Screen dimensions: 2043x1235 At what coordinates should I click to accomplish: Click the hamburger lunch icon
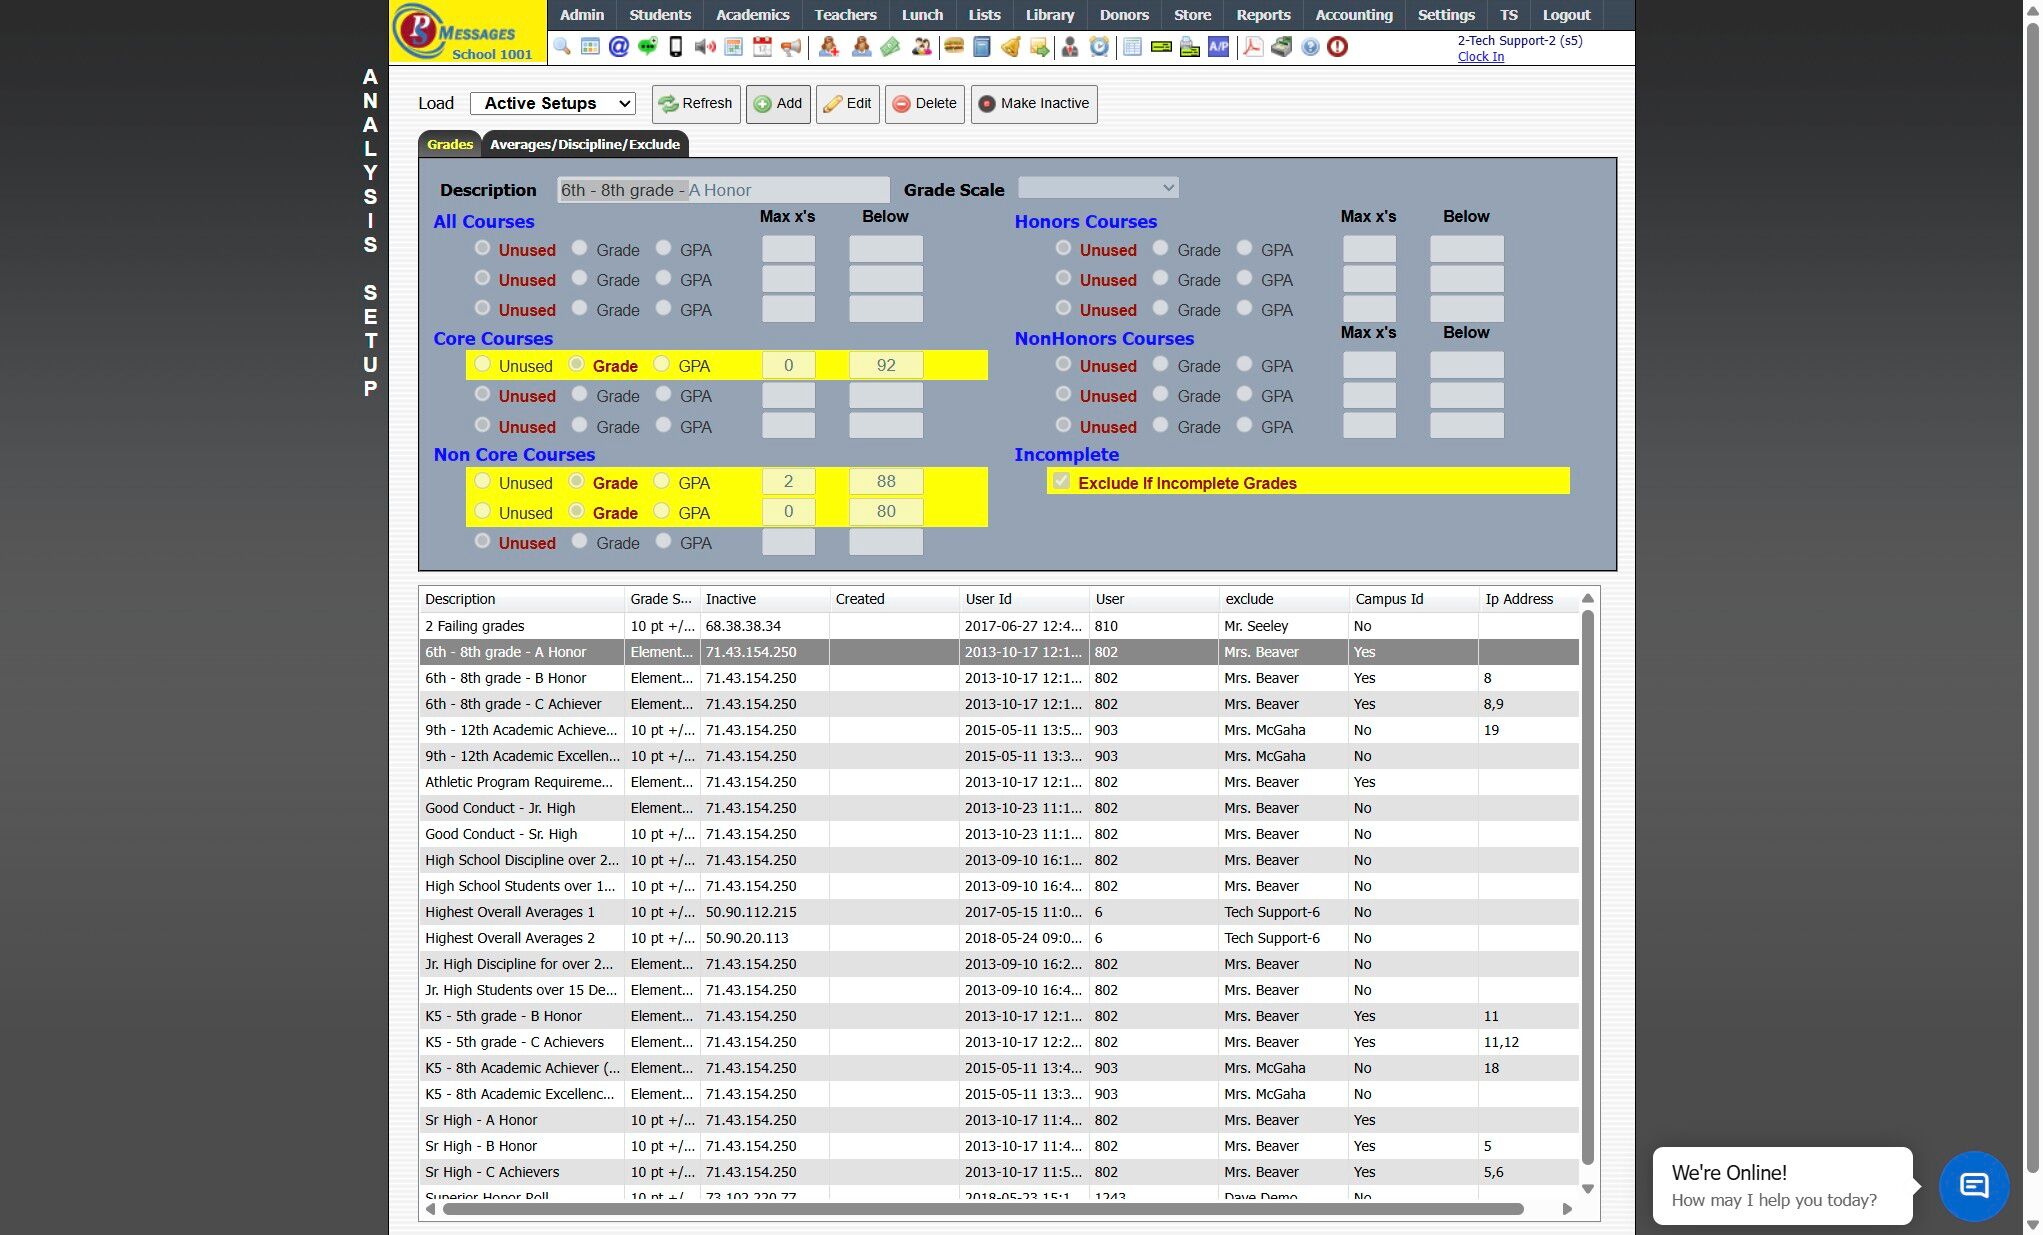coord(954,47)
